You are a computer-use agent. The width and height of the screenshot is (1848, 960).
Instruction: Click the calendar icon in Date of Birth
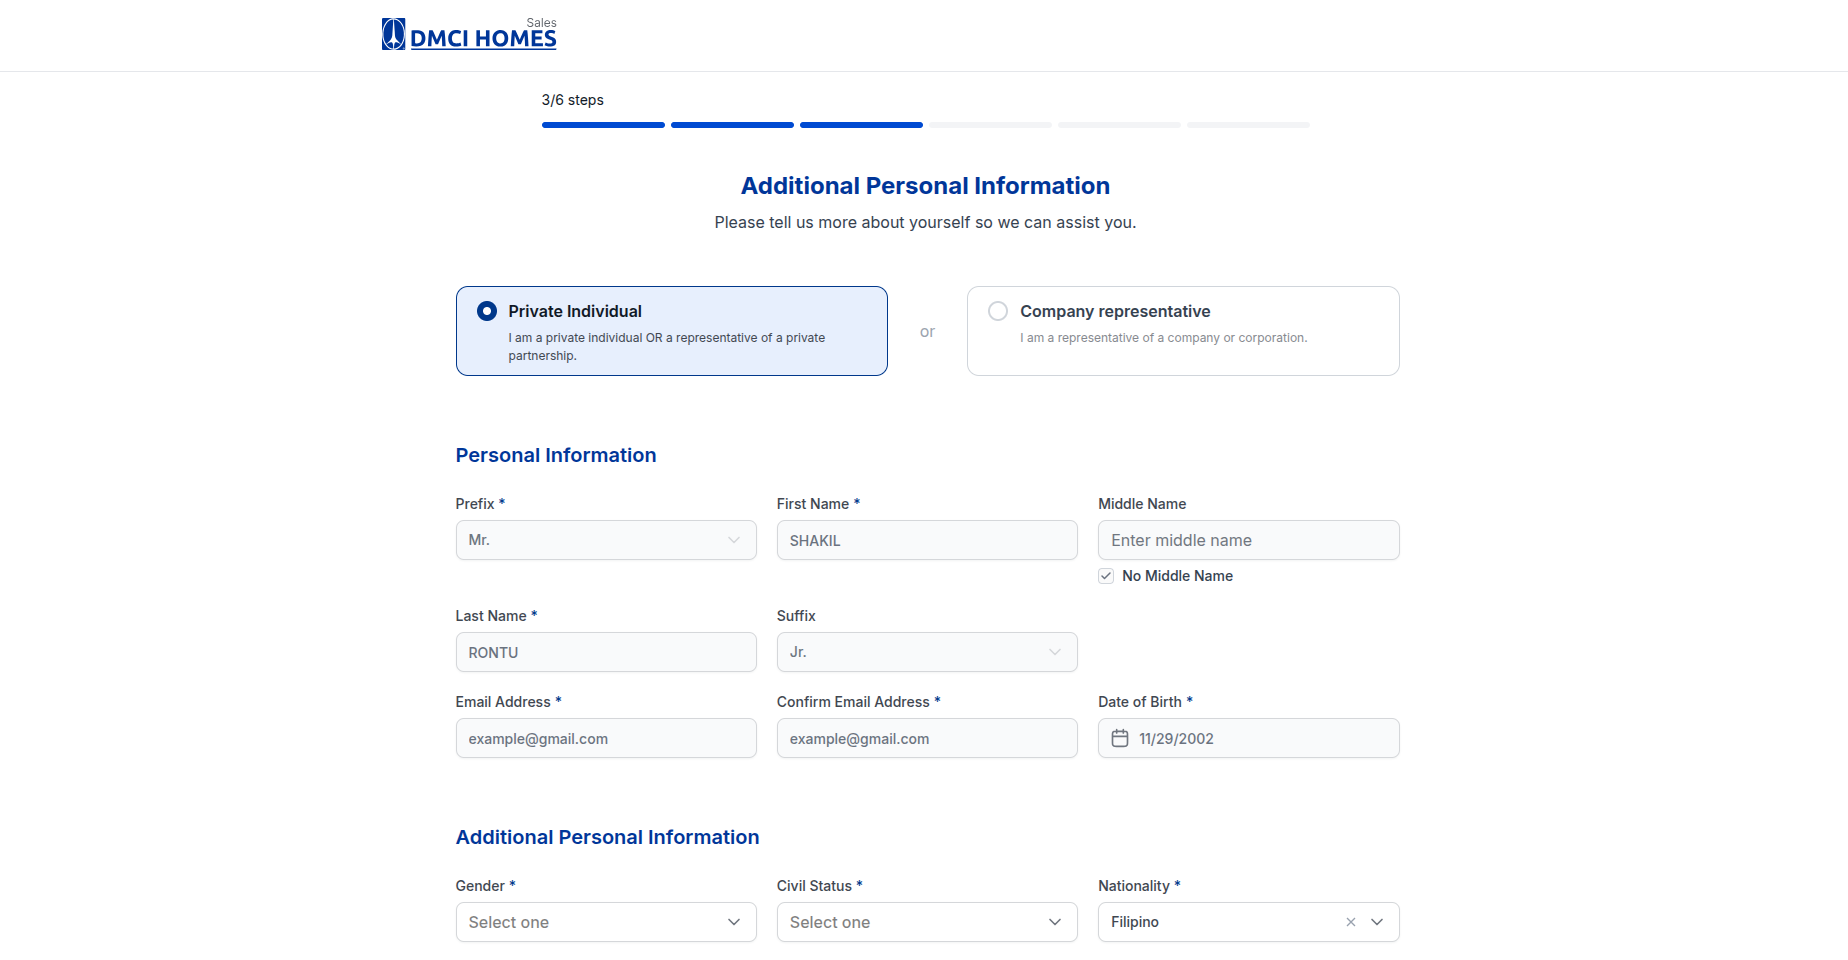(1120, 738)
